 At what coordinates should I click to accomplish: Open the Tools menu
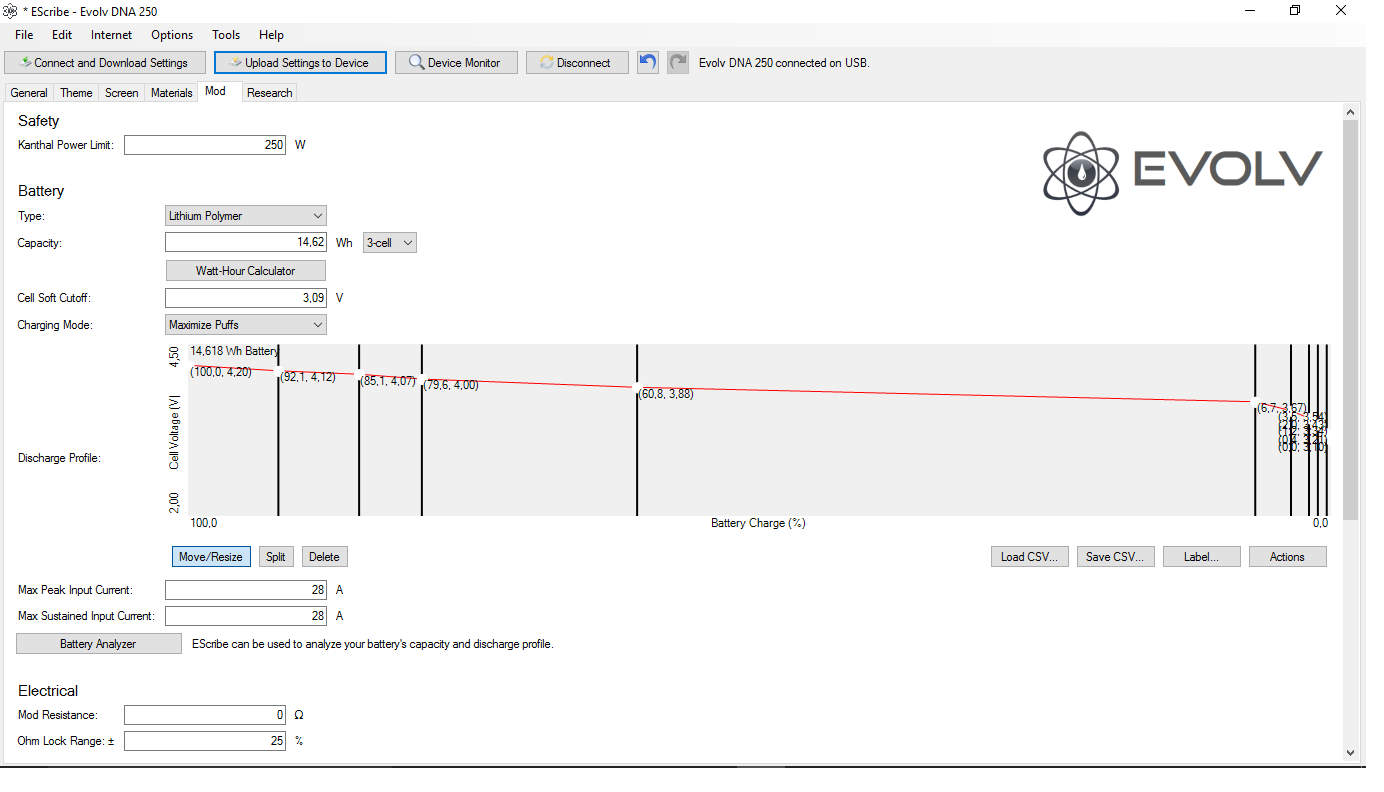tap(226, 35)
